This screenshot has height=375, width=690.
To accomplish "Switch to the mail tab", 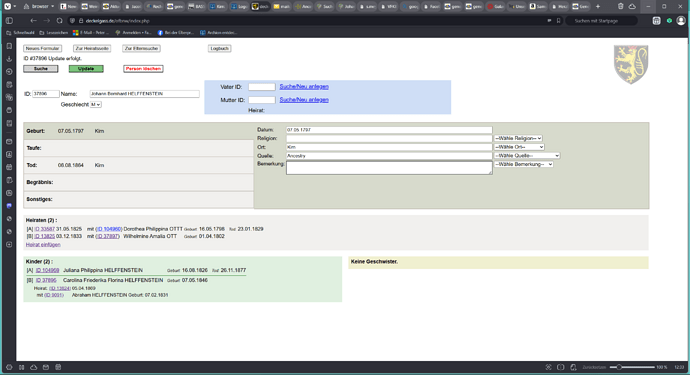I will [282, 7].
